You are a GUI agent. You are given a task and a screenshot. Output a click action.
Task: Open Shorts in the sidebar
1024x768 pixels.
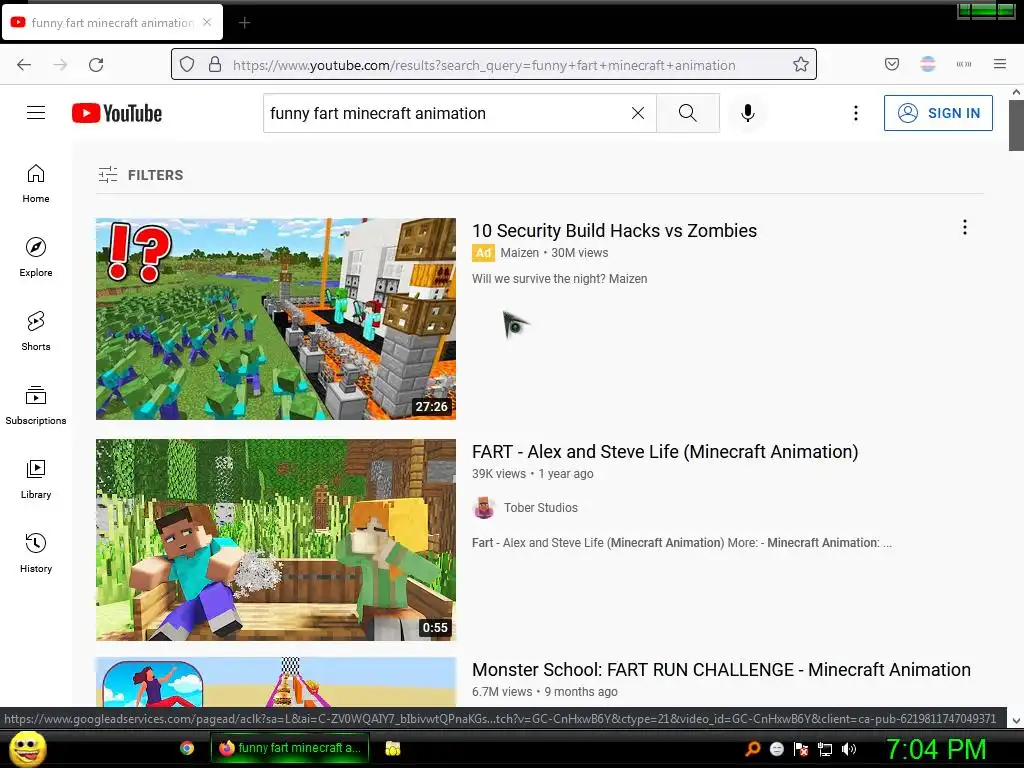pyautogui.click(x=36, y=332)
